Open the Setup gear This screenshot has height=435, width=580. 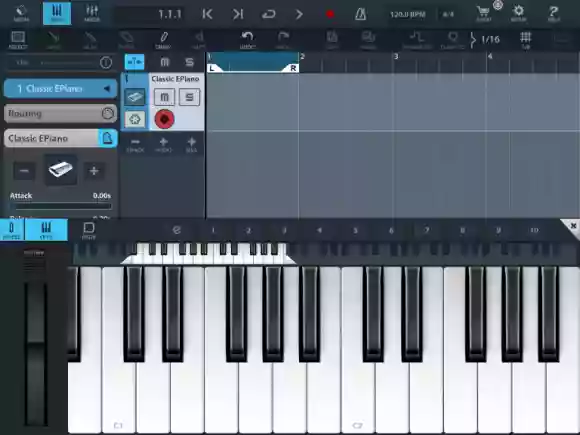[518, 13]
